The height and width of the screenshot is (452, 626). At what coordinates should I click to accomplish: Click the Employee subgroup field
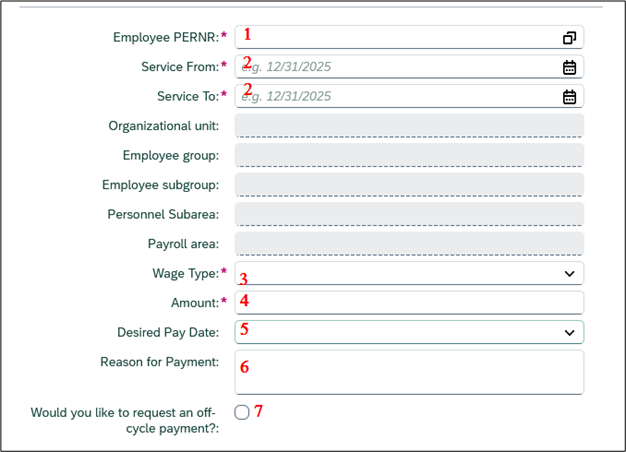click(x=408, y=185)
